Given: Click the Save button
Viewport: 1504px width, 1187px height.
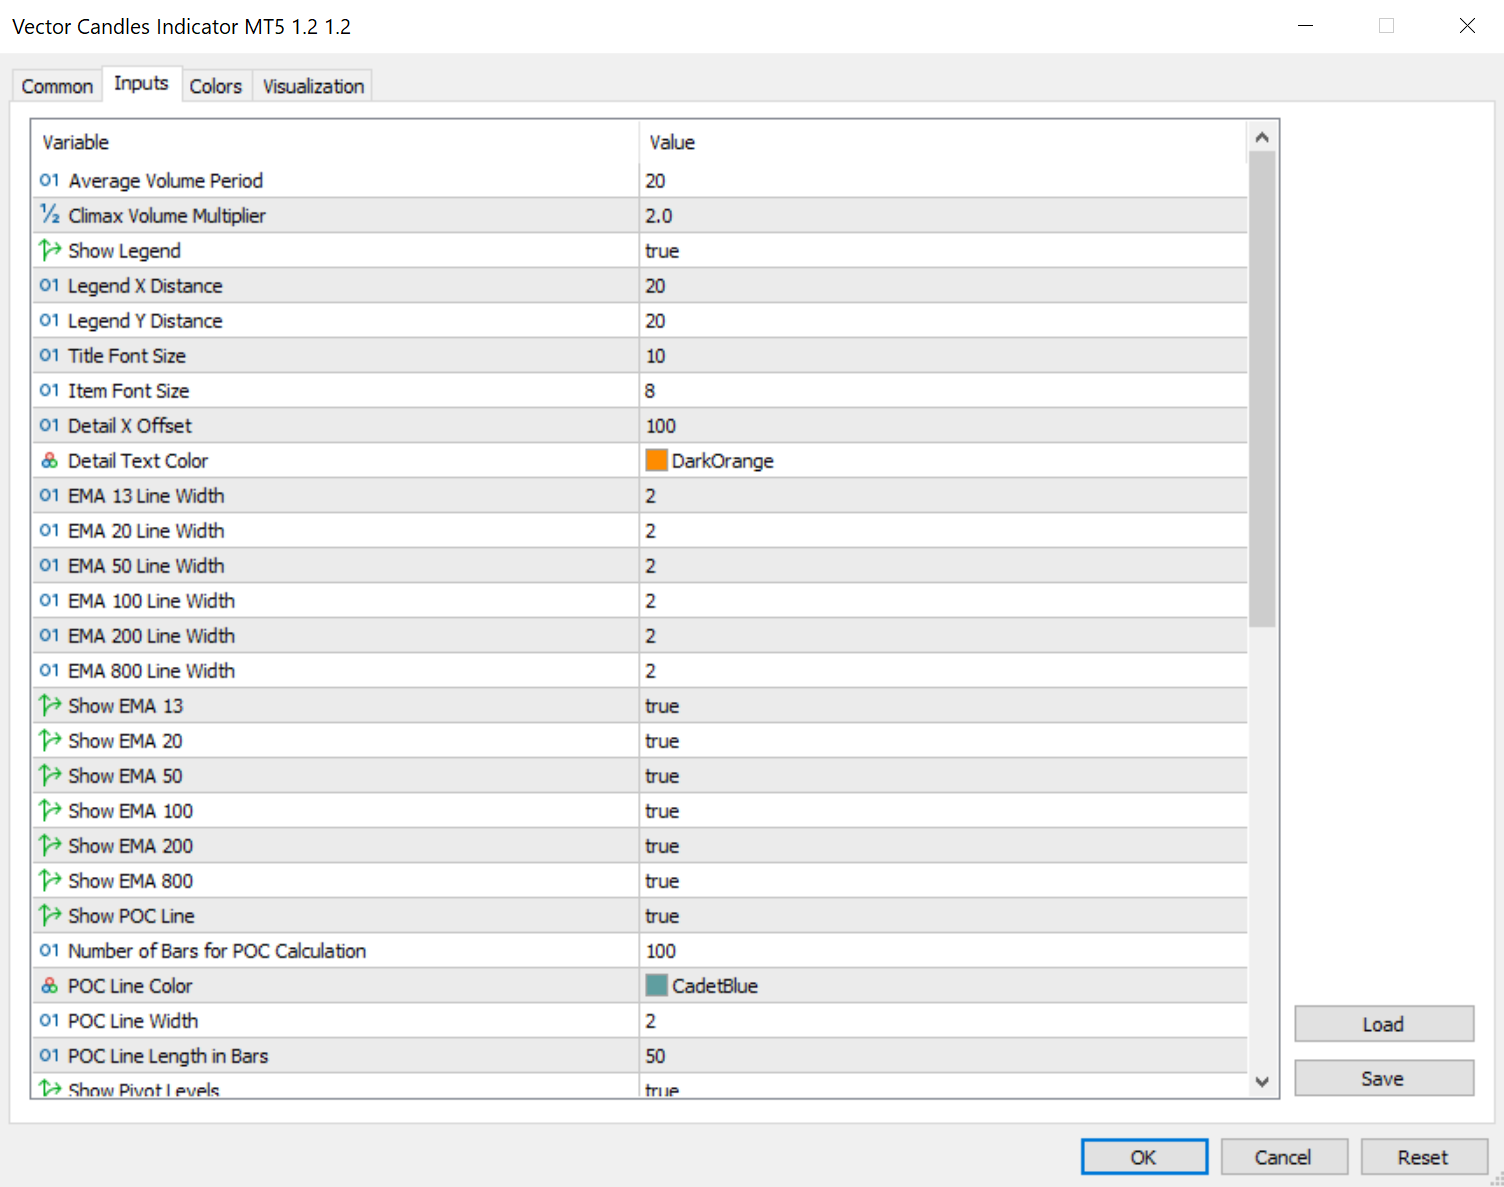Looking at the screenshot, I should [1384, 1078].
